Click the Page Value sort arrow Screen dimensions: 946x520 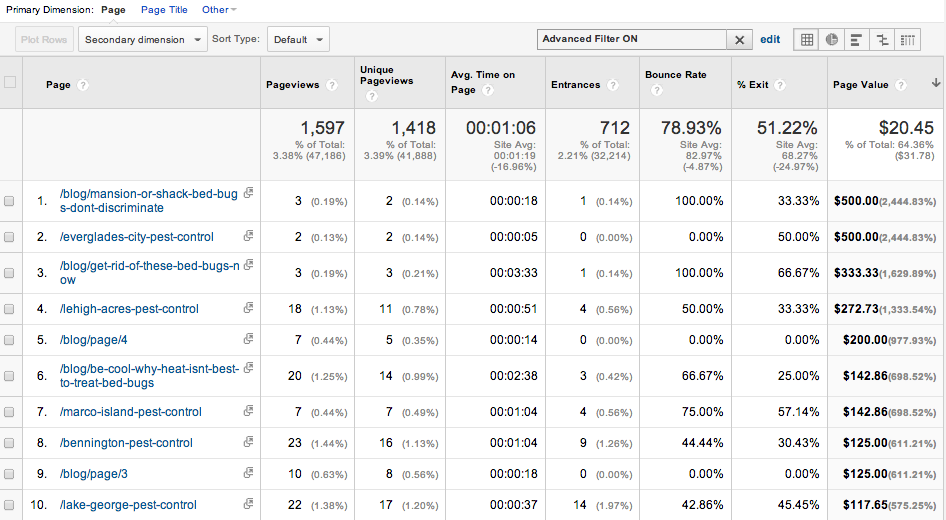(x=935, y=84)
